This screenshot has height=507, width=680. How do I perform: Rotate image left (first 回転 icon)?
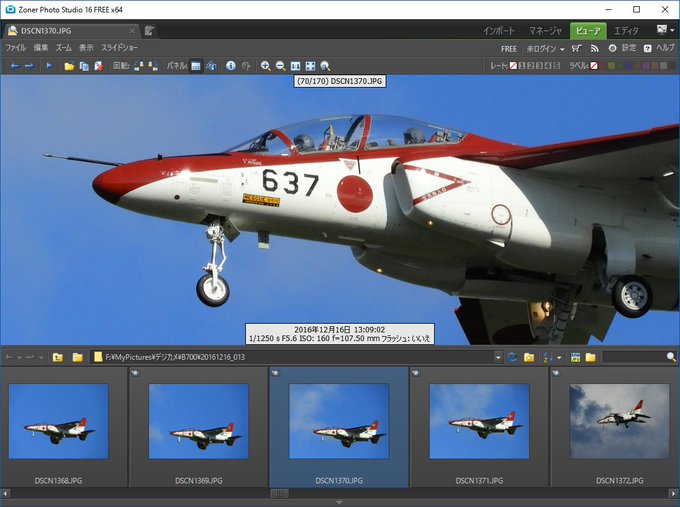pyautogui.click(x=138, y=66)
